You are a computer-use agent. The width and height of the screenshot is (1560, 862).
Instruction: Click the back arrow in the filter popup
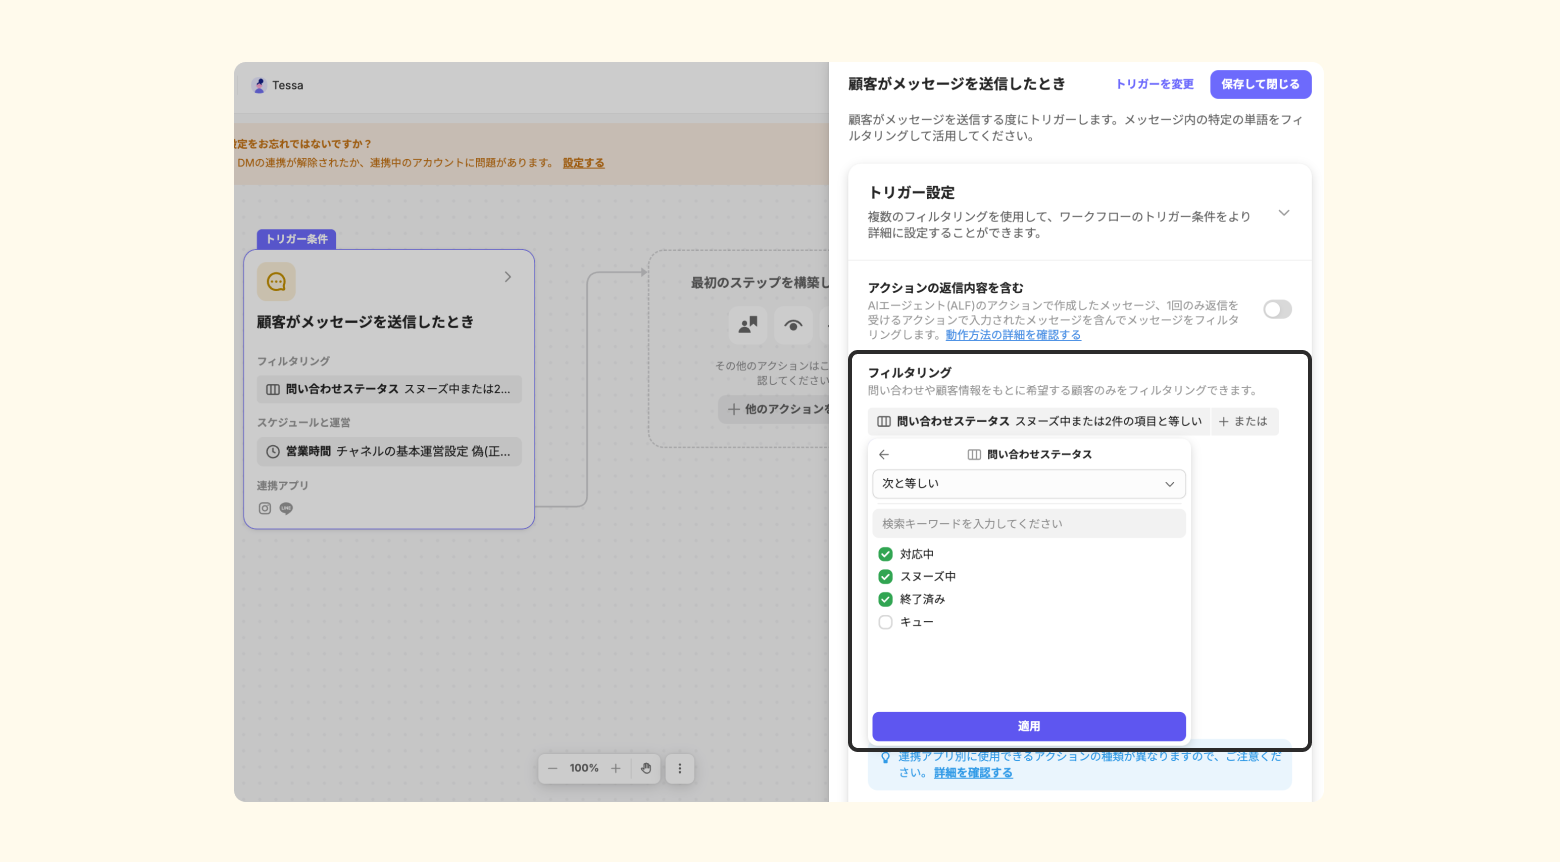883,455
